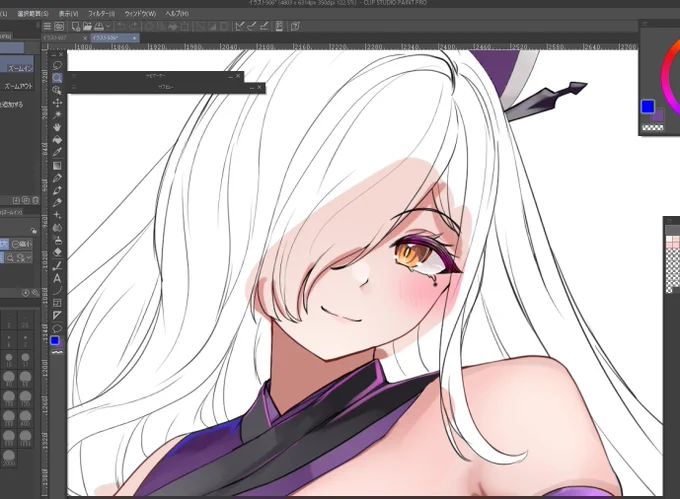The image size is (680, 499).
Task: Click the Save toolbar icon
Action: pos(99,26)
